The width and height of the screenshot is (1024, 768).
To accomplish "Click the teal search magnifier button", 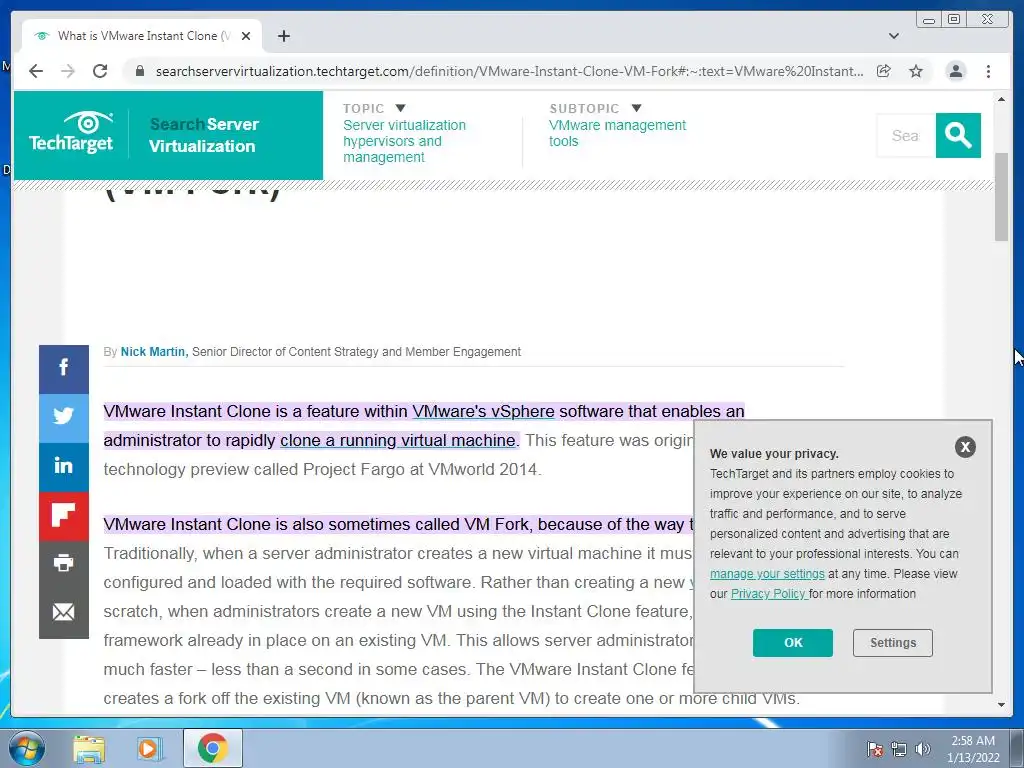I will tap(957, 135).
